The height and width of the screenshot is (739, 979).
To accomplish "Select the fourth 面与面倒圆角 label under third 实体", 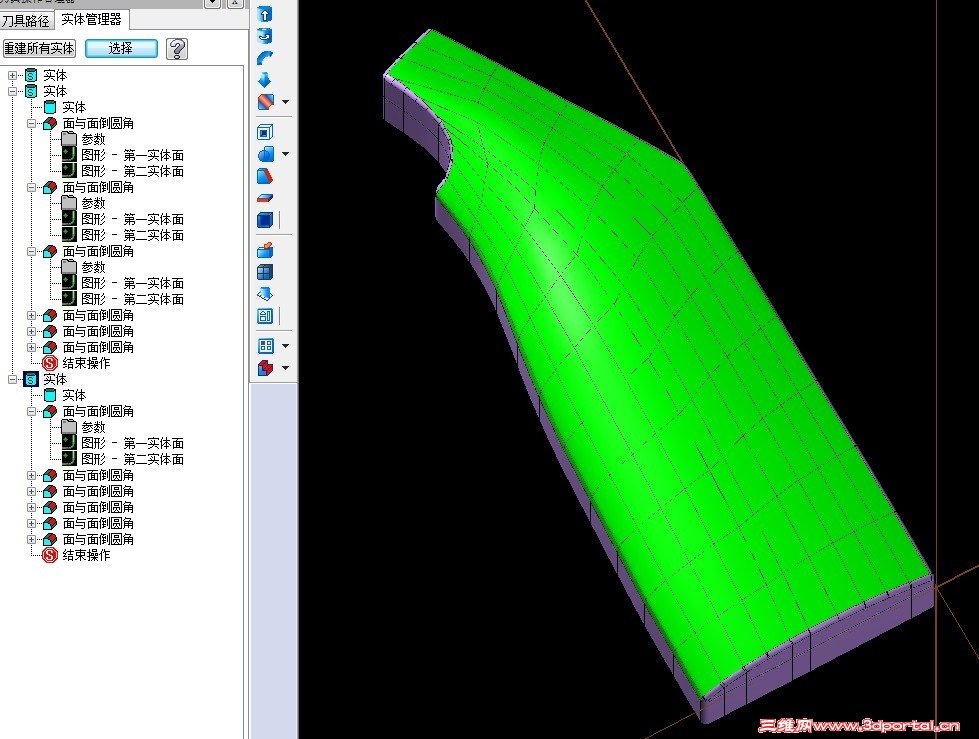I will [x=98, y=507].
